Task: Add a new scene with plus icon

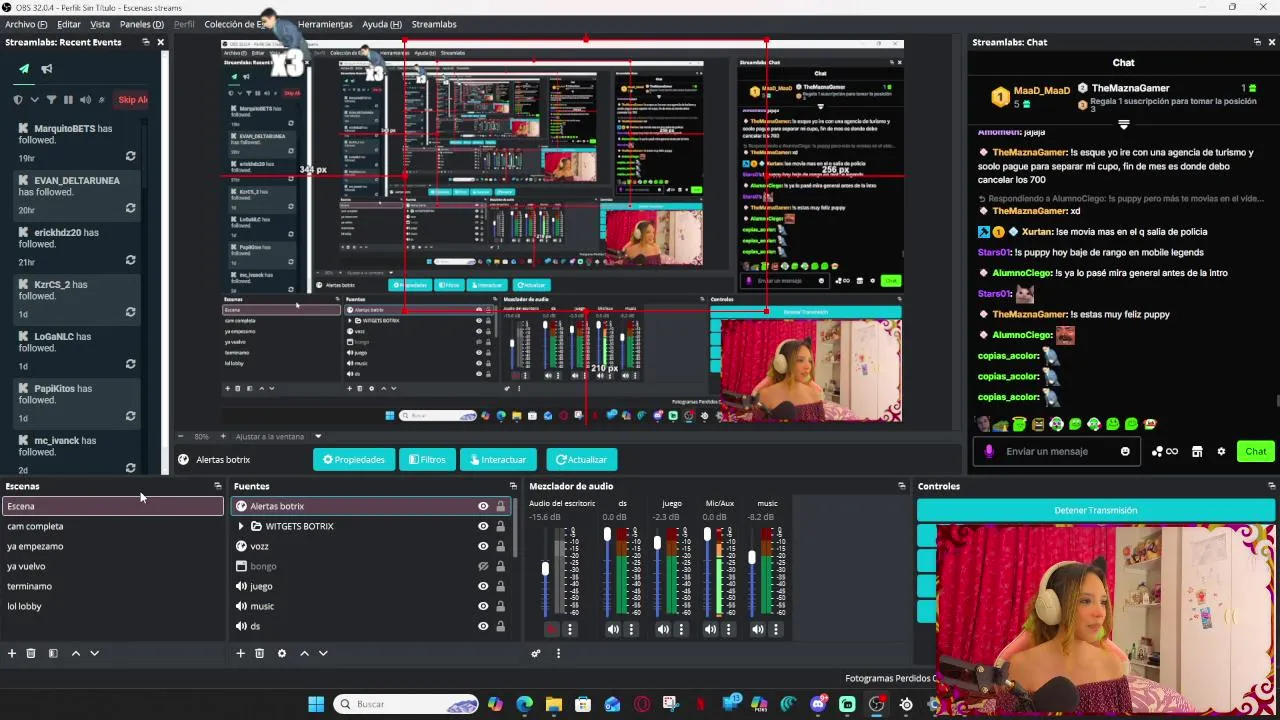Action: coord(12,653)
